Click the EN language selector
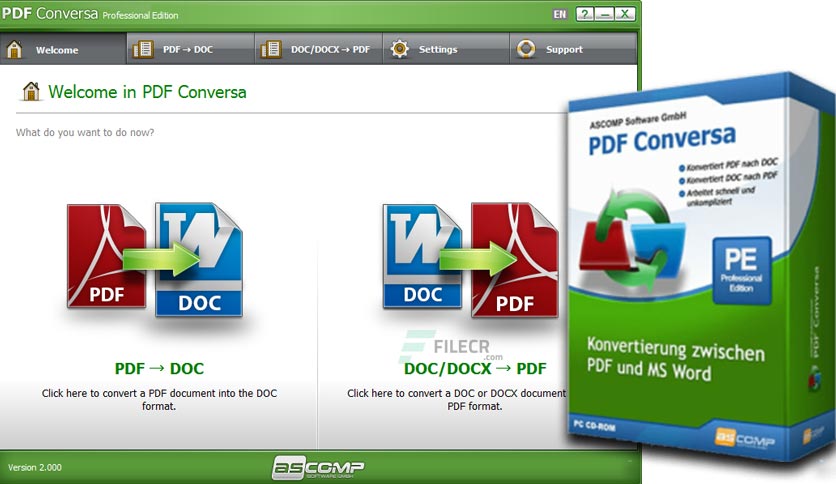Screen dimensions: 836x484 tap(560, 14)
